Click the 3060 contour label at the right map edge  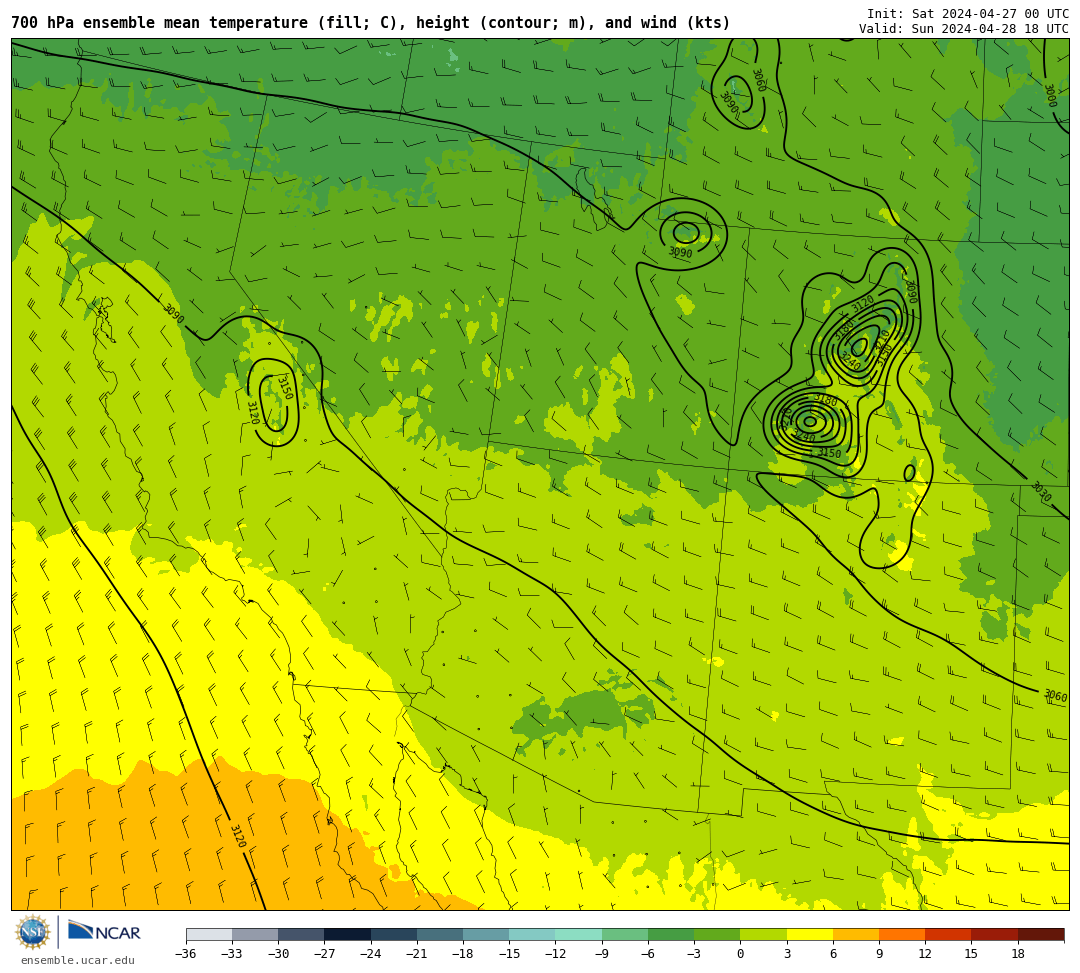tap(1055, 695)
